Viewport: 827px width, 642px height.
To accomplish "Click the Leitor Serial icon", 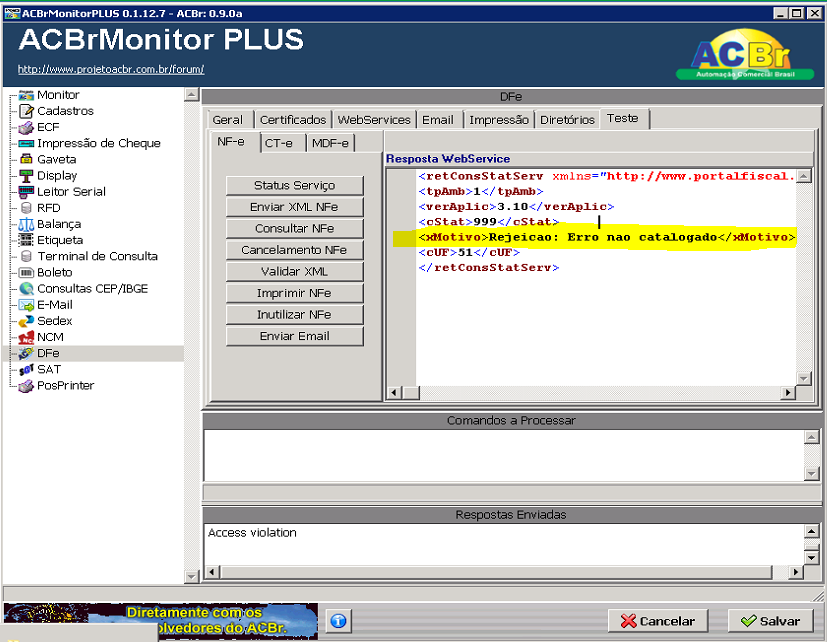I will tap(26, 192).
